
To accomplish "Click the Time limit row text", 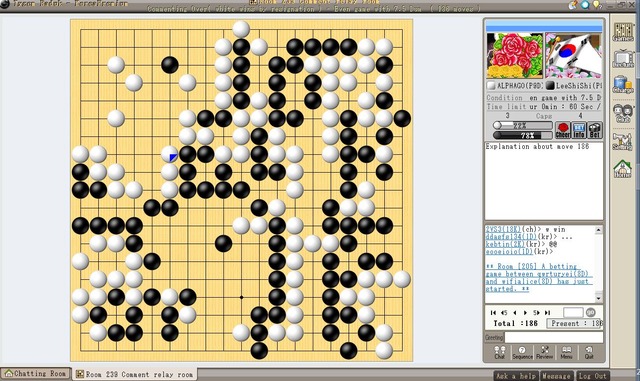I will pyautogui.click(x=544, y=107).
